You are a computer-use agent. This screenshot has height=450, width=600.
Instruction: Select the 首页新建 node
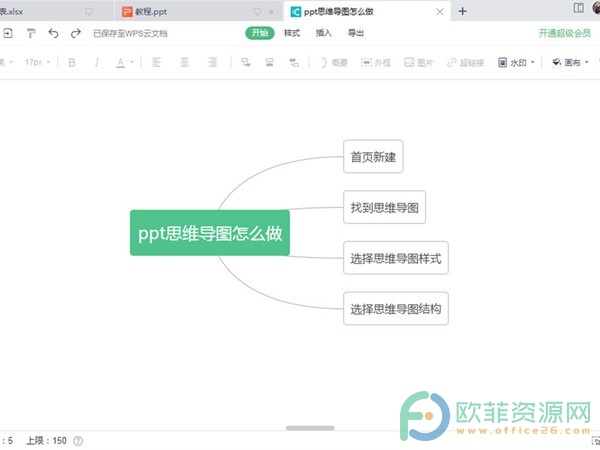point(373,157)
